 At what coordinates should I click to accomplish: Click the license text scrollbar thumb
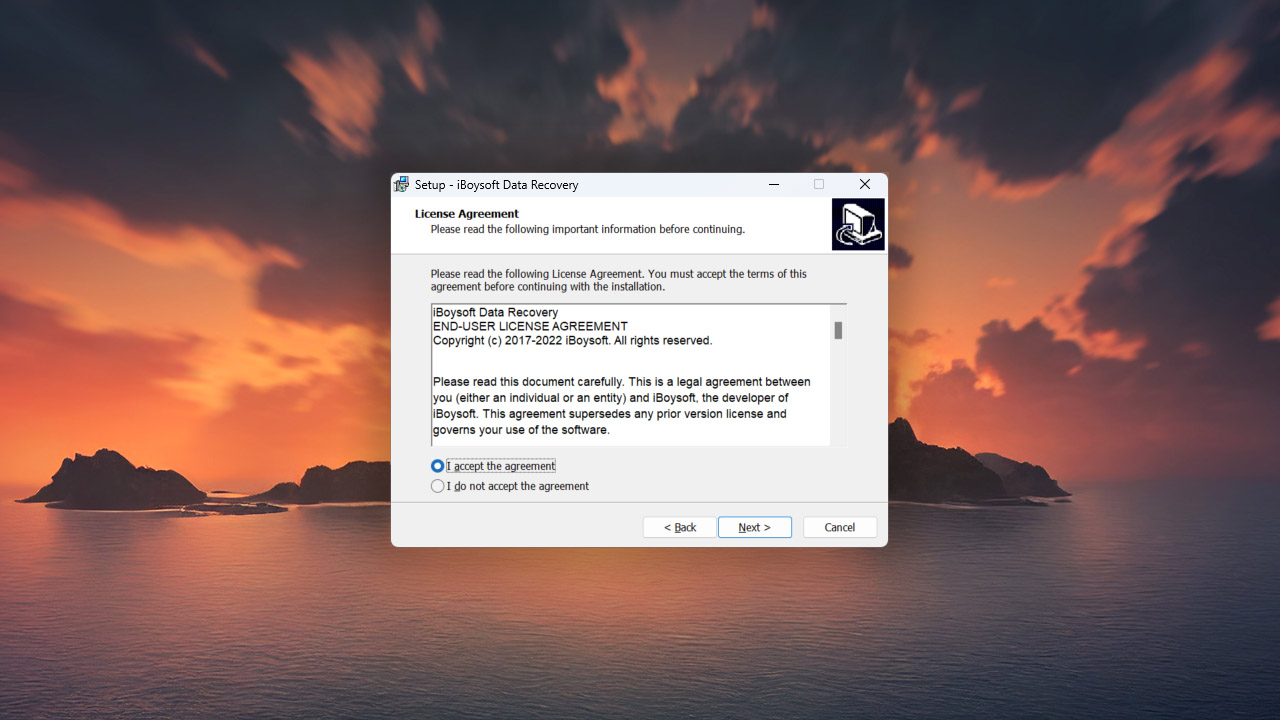coord(838,330)
